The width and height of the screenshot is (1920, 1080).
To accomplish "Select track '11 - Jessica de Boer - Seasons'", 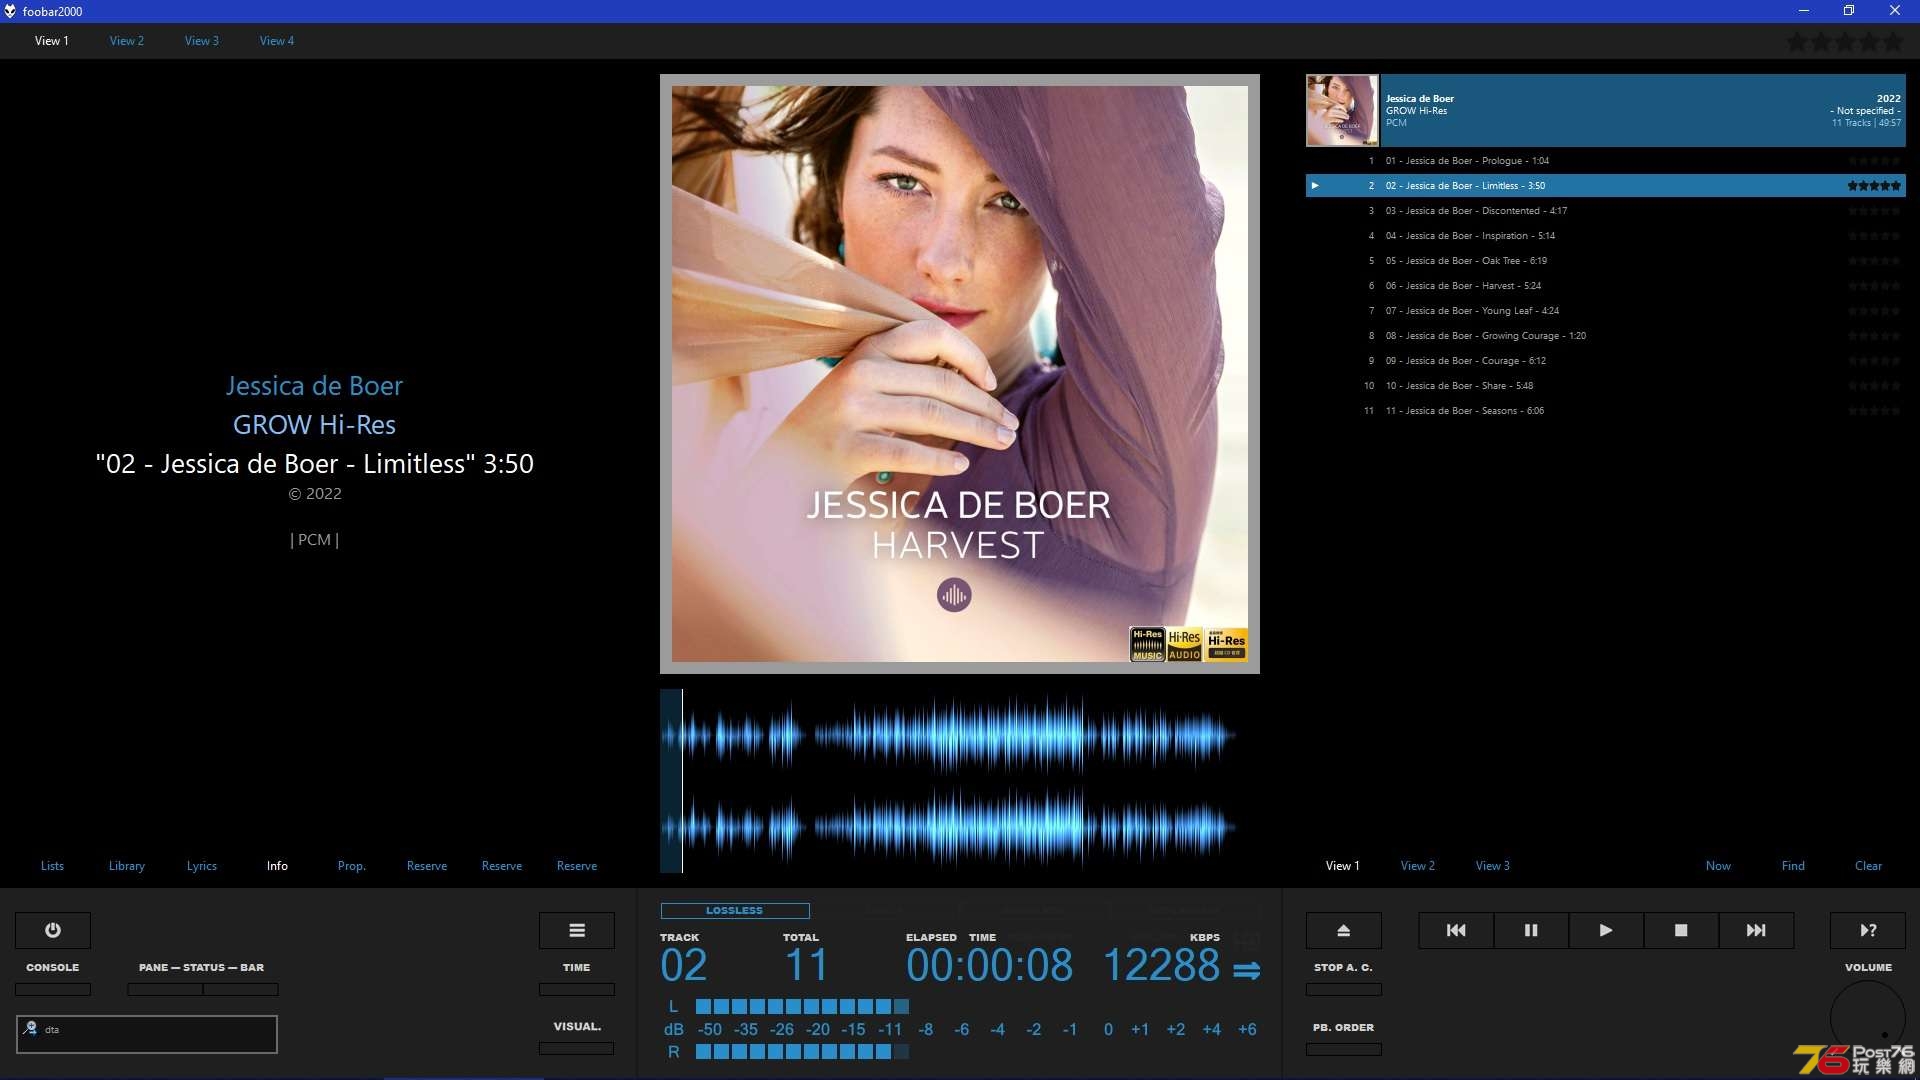I will pos(1606,411).
